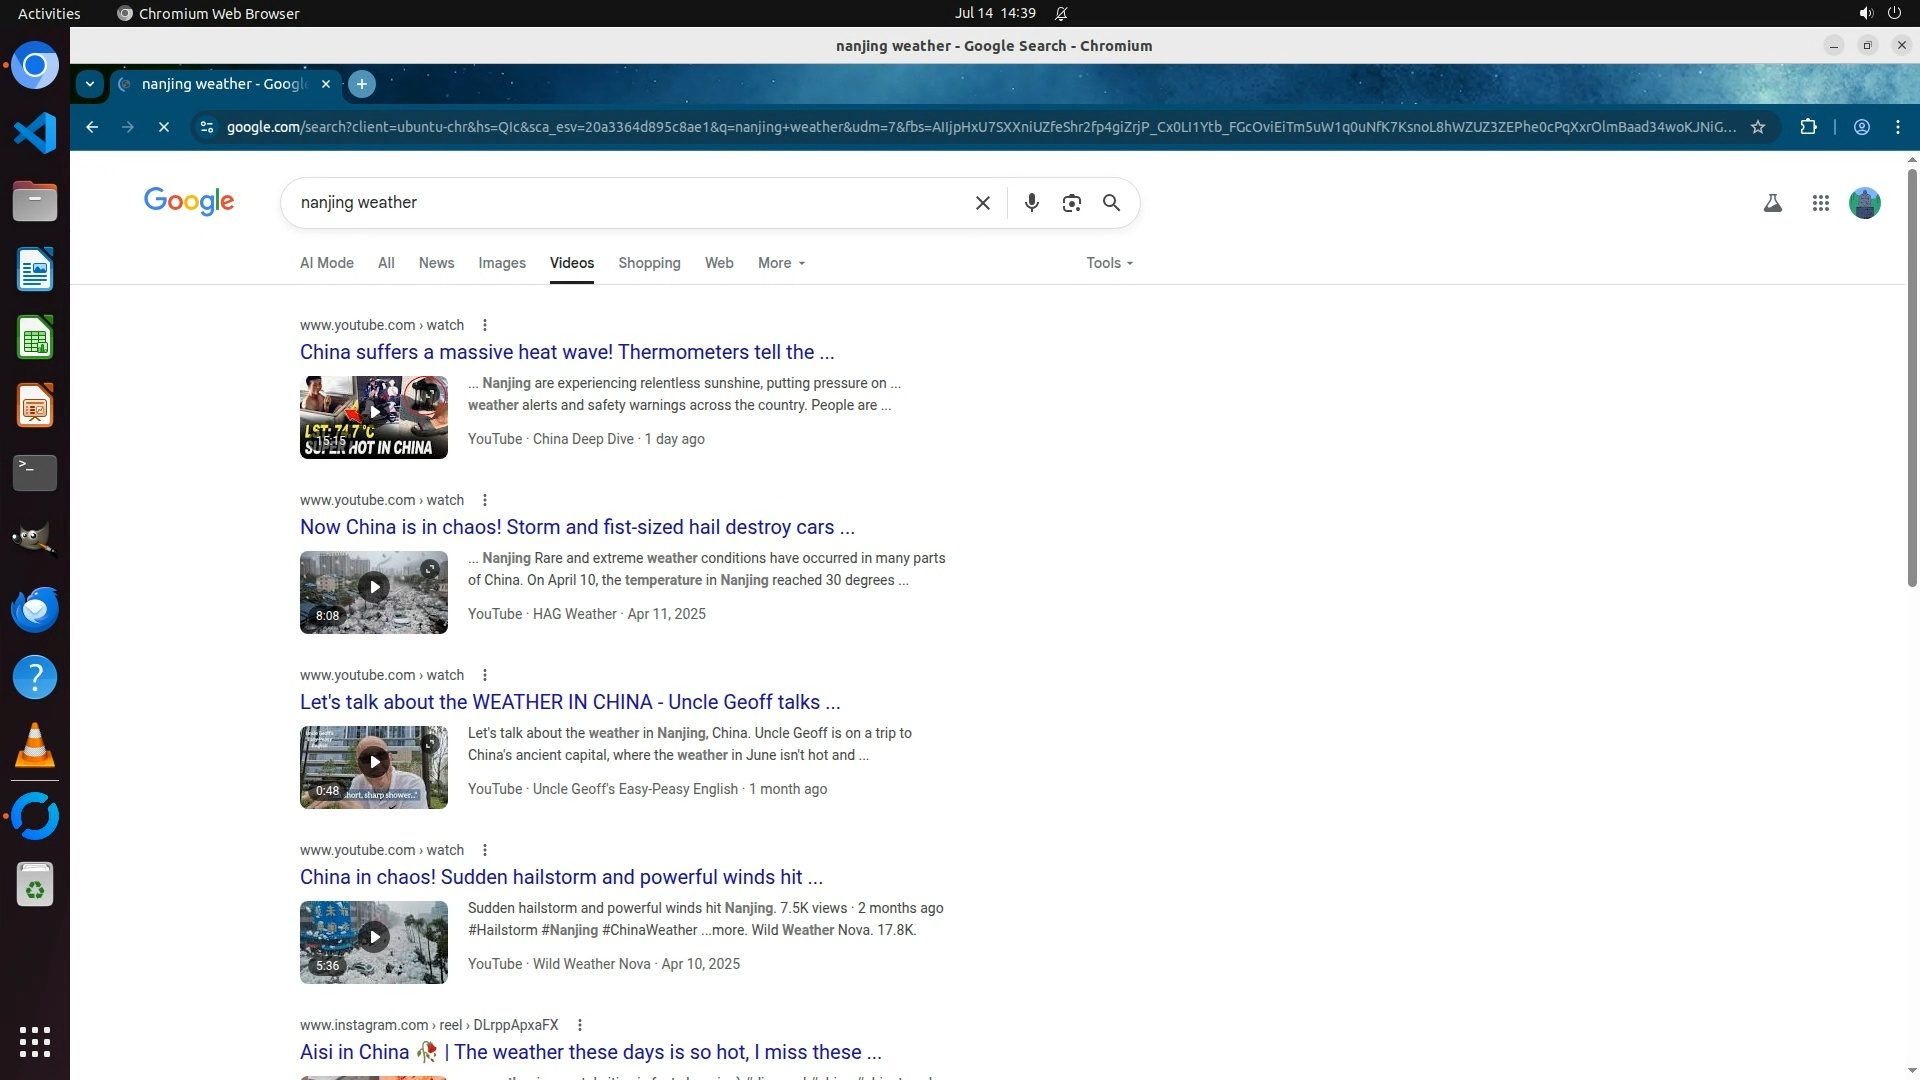
Task: Switch to the Images tab
Action: [501, 263]
